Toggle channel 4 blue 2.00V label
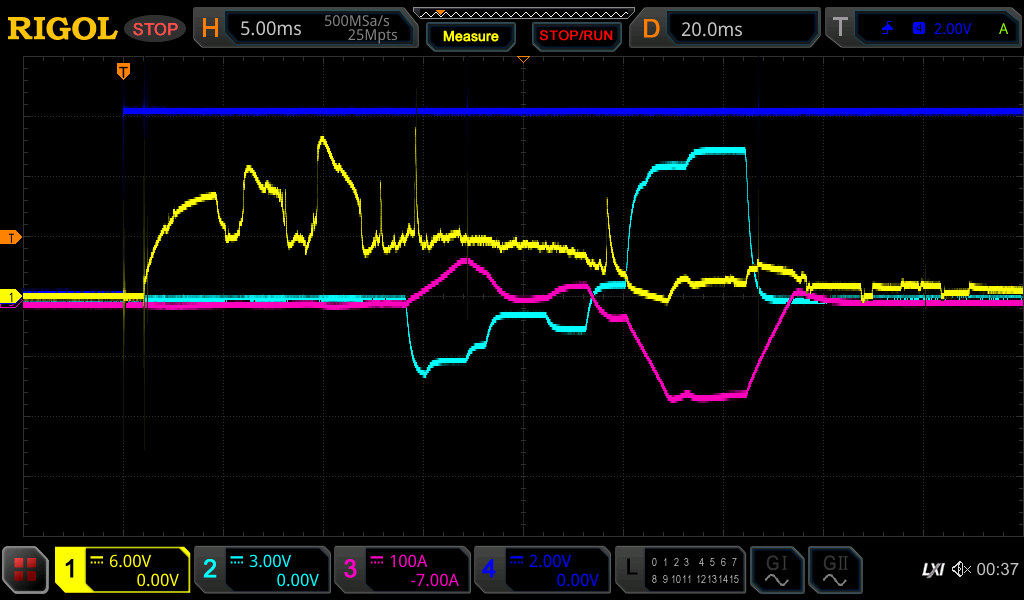The height and width of the screenshot is (600, 1024). tap(541, 570)
